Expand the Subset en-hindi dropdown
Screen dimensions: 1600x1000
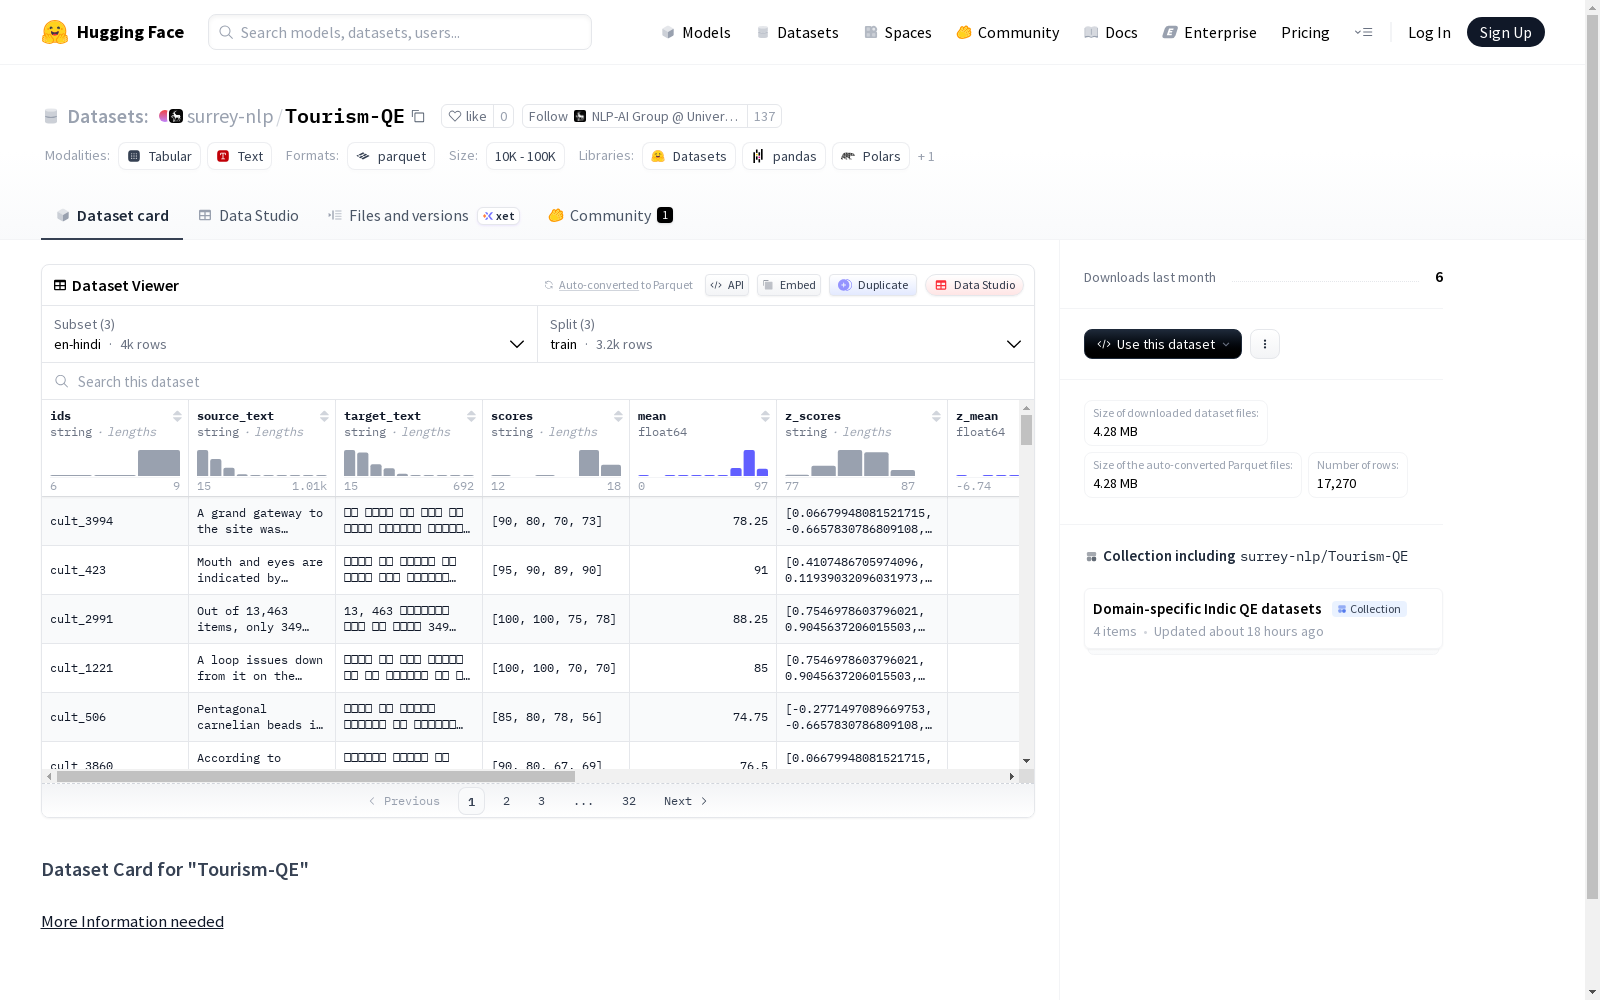pyautogui.click(x=290, y=334)
